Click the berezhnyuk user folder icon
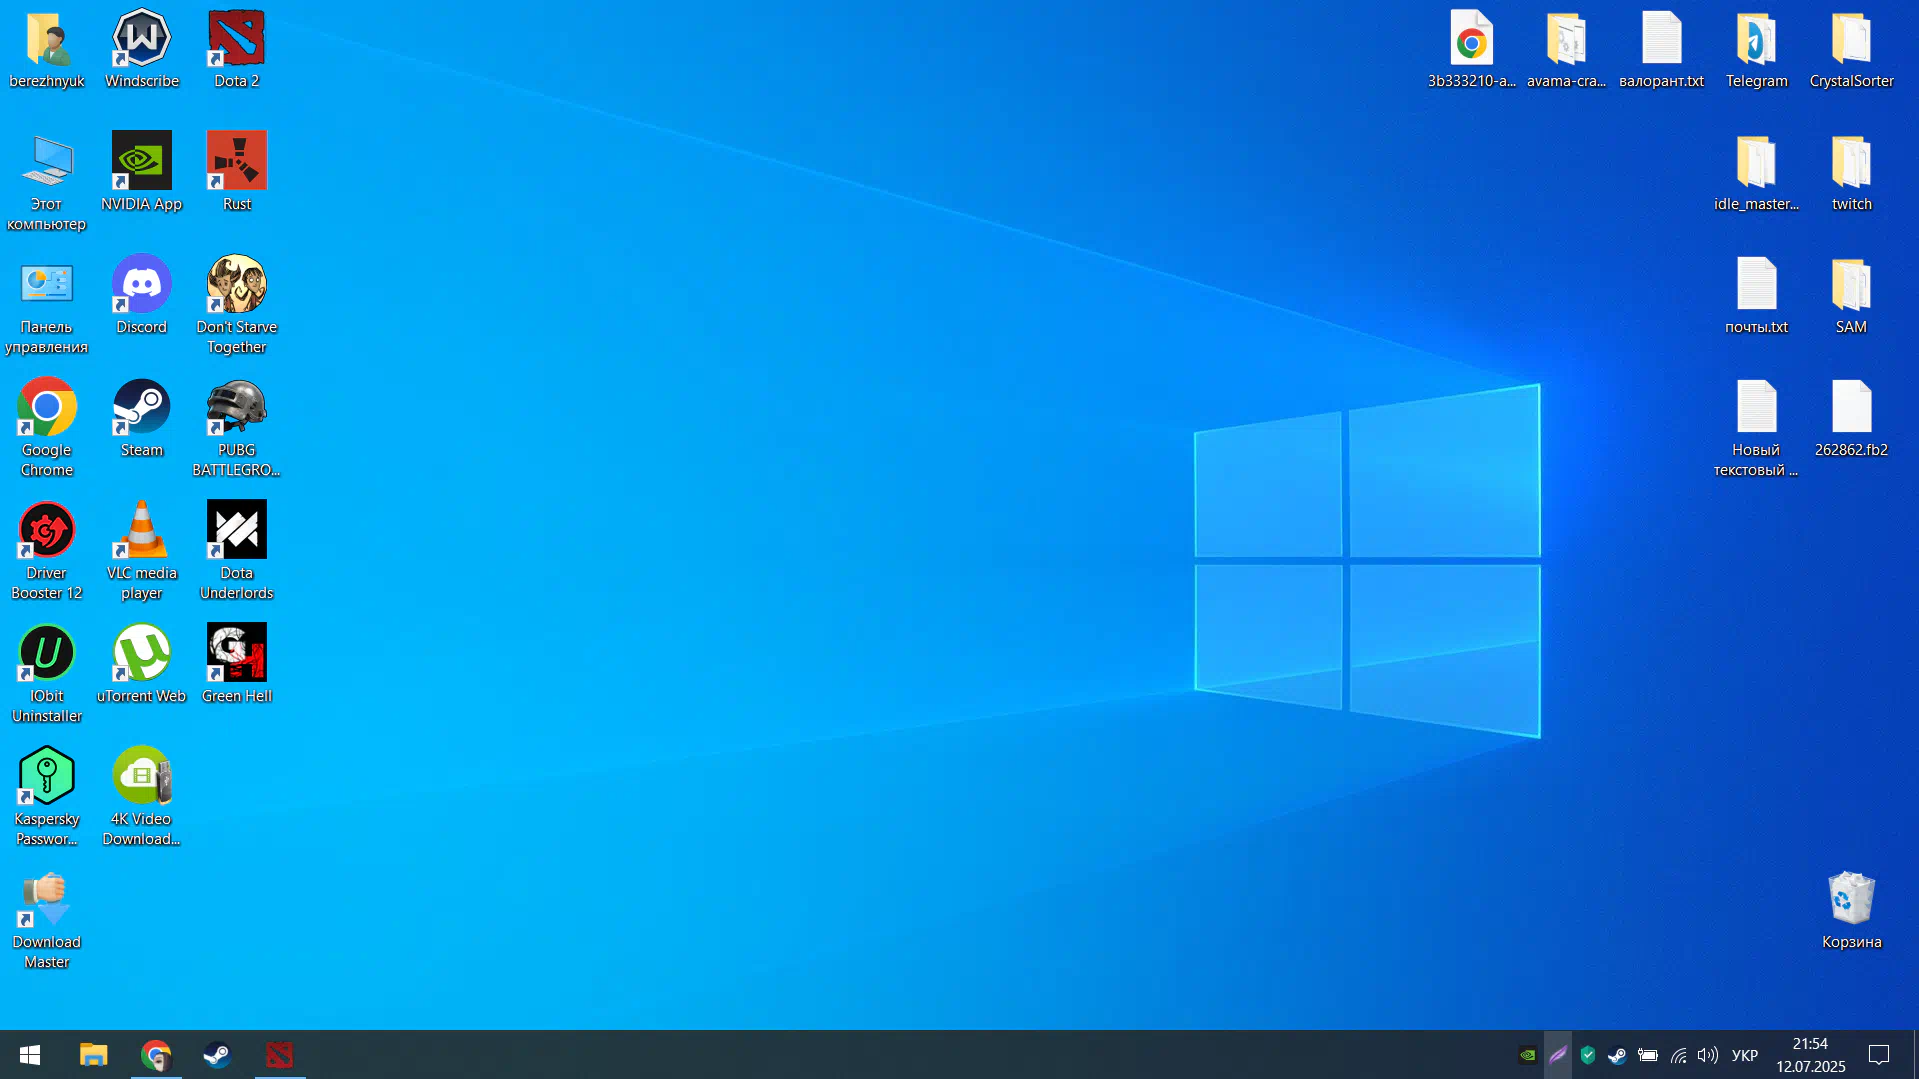The height and width of the screenshot is (1079, 1919). click(x=46, y=49)
